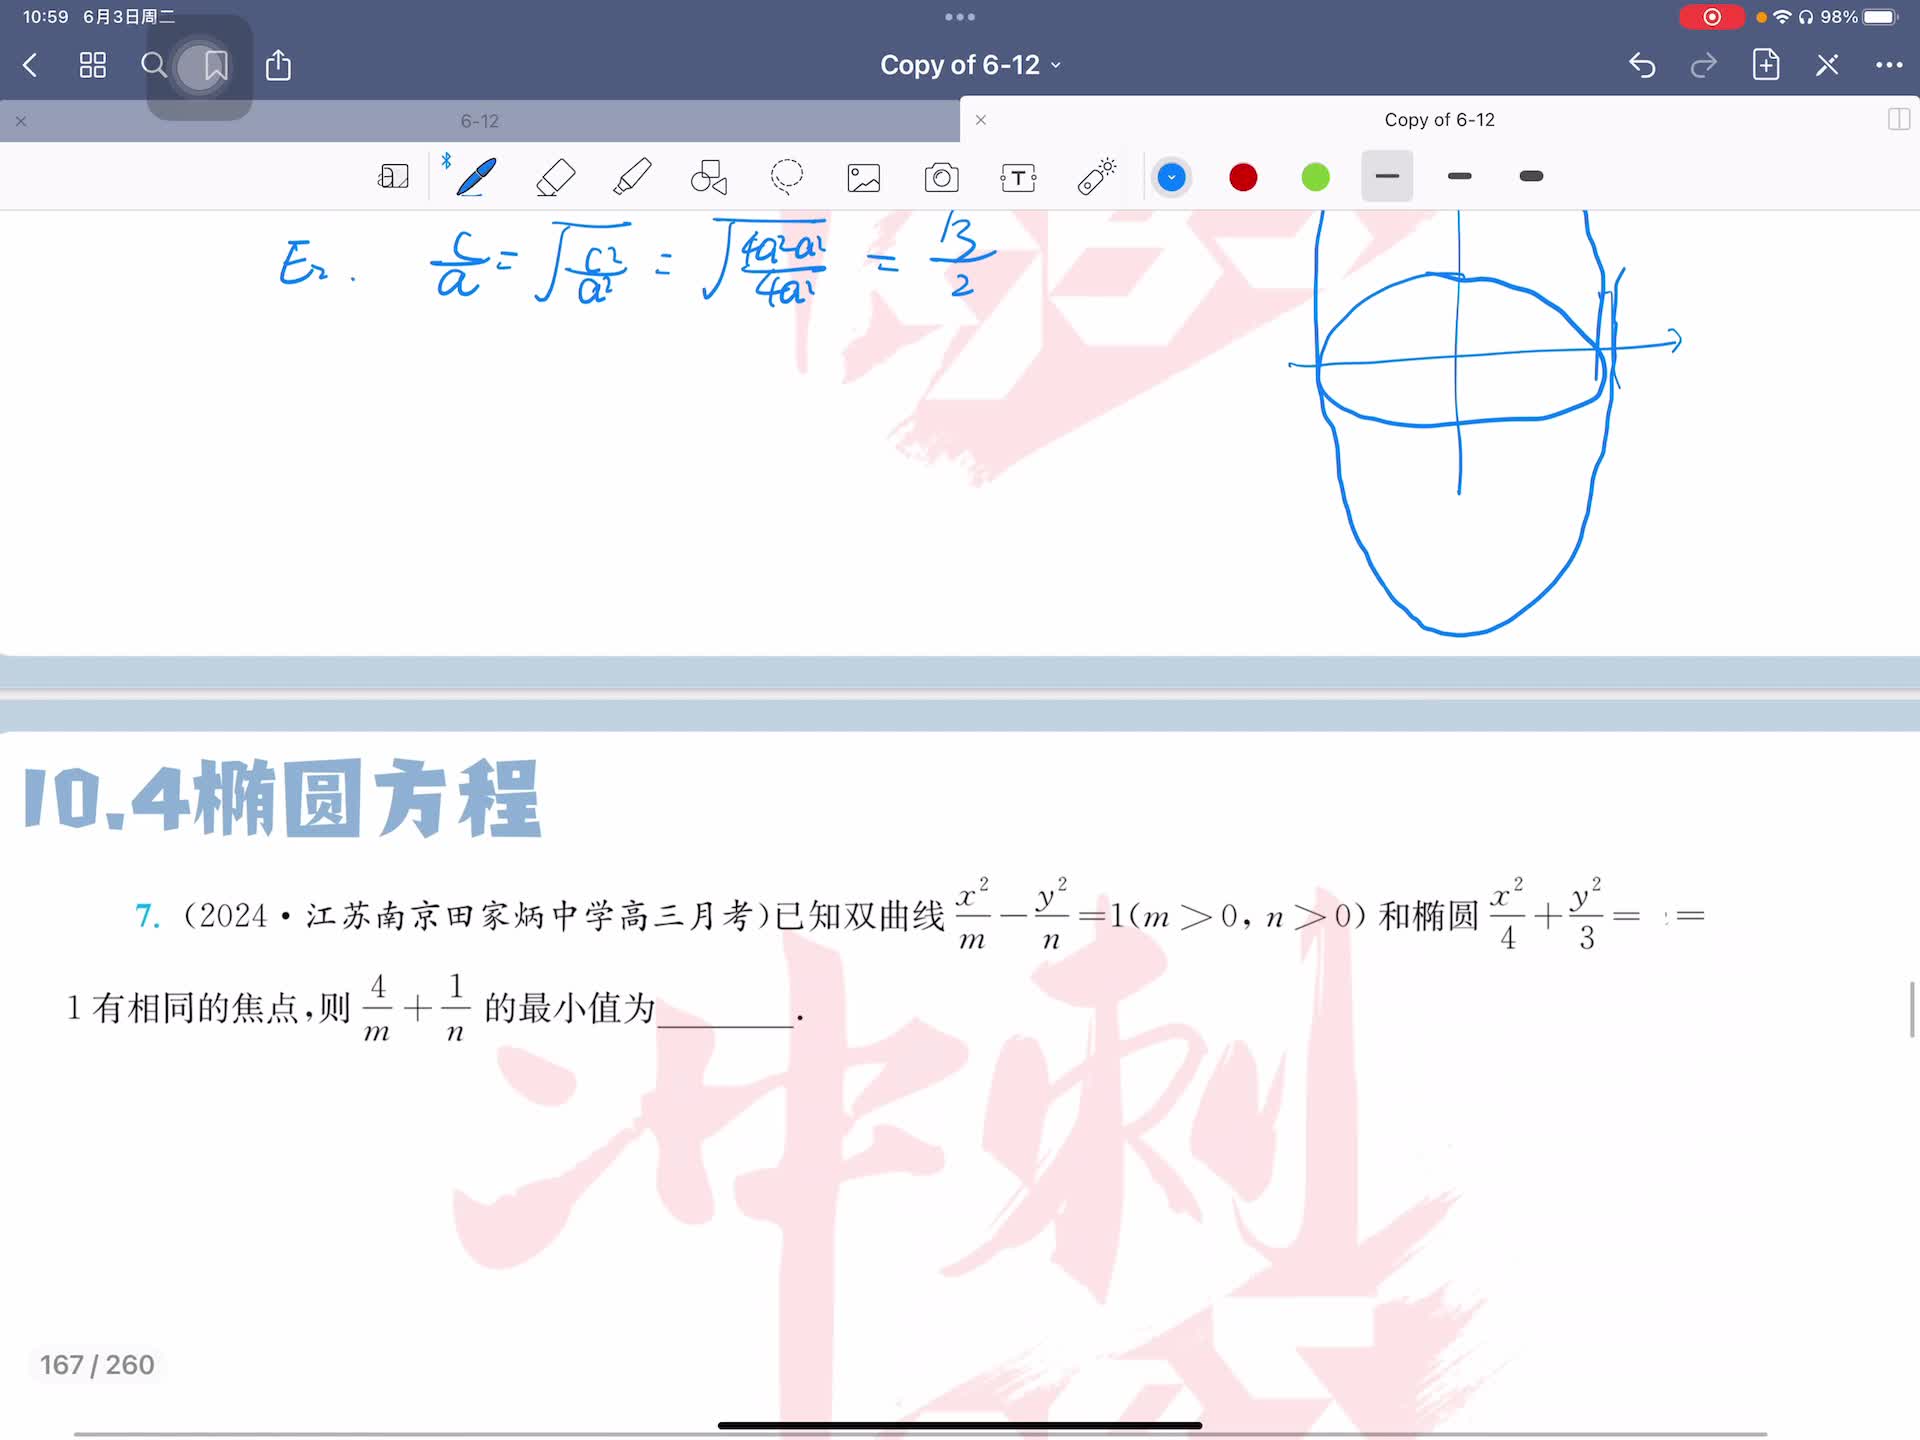Pick the red pen color

pyautogui.click(x=1243, y=177)
